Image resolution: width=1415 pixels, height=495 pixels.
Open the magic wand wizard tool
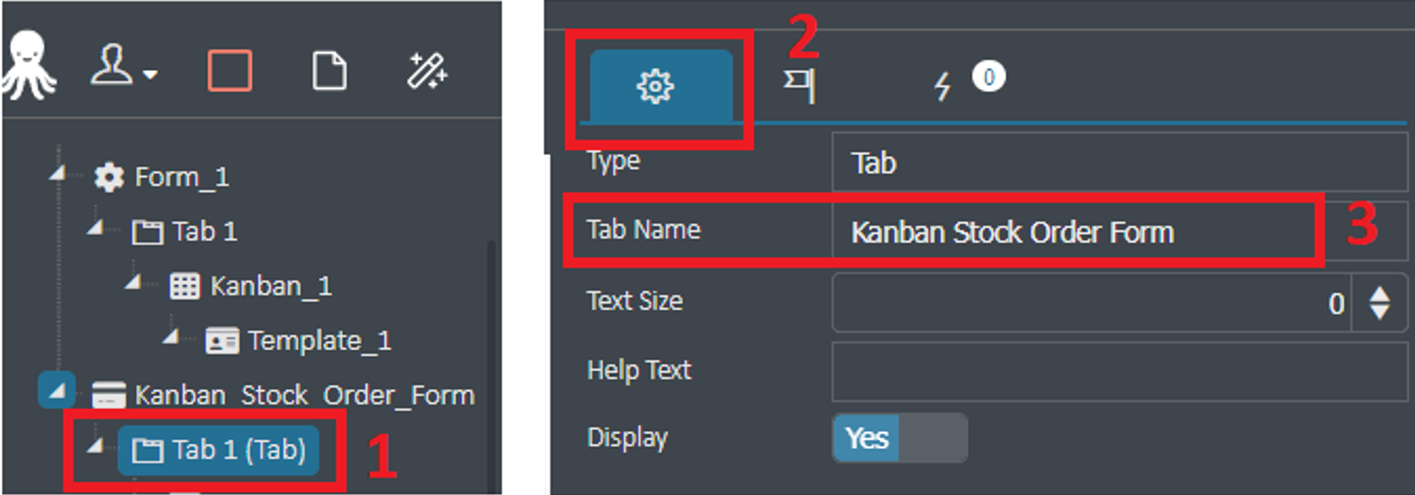428,71
